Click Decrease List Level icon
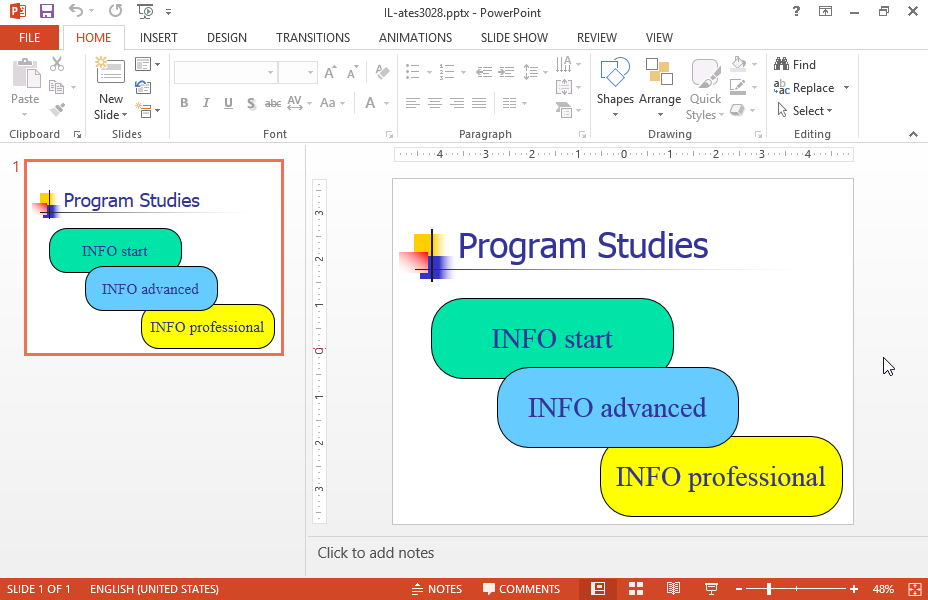The height and width of the screenshot is (600, 928). pos(484,72)
